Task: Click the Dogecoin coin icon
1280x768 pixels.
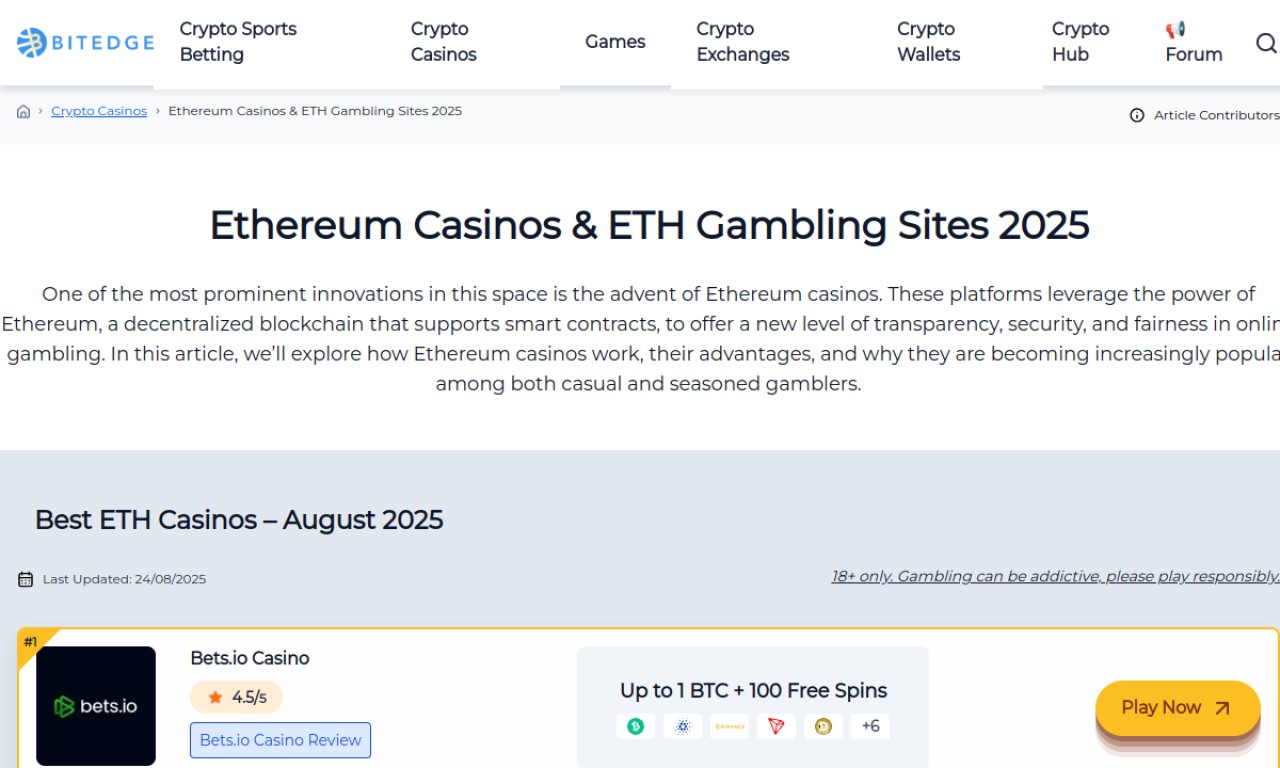Action: (x=824, y=727)
